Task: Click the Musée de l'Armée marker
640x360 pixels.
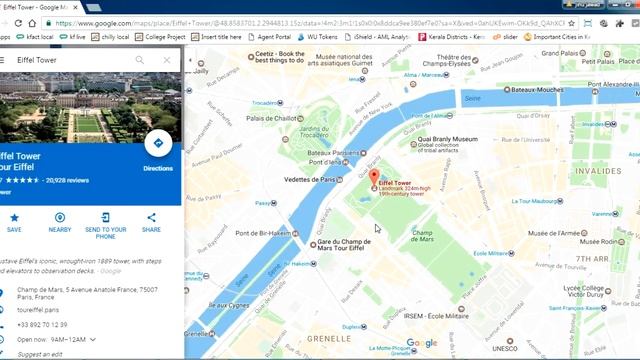Action: click(x=584, y=233)
